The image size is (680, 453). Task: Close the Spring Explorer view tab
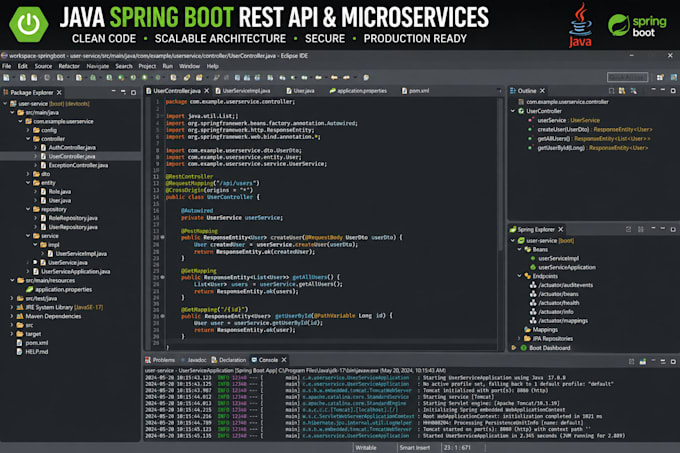click(x=561, y=229)
